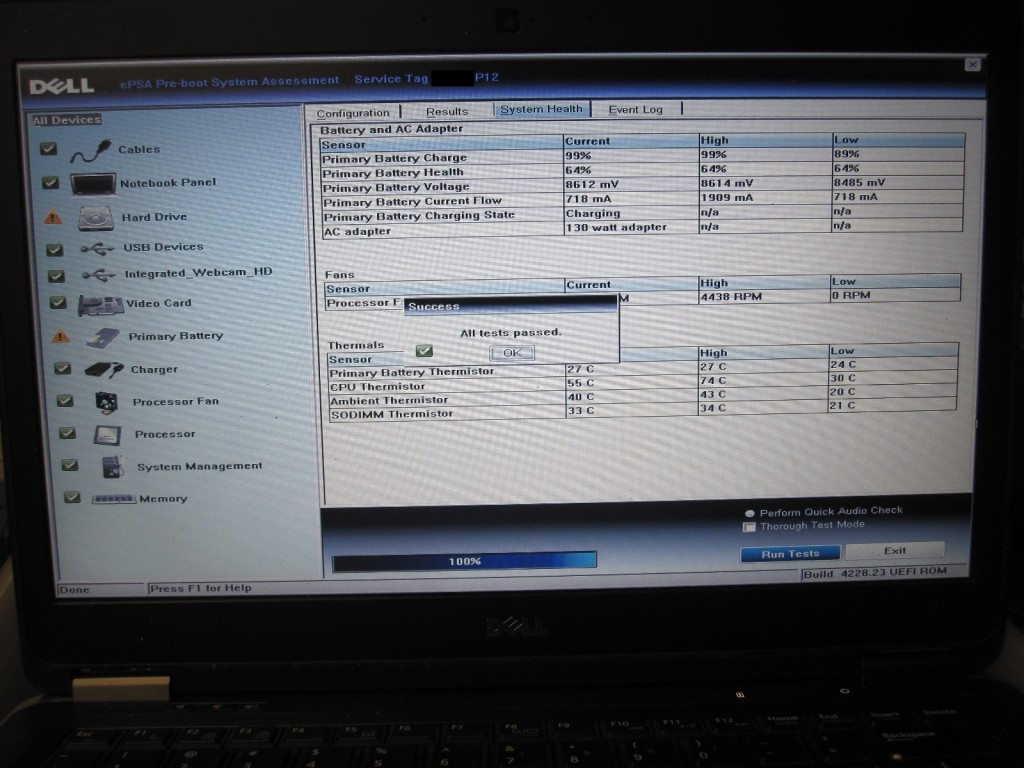Click the green check icon in Success dialog
The height and width of the screenshot is (768, 1024).
(x=424, y=351)
